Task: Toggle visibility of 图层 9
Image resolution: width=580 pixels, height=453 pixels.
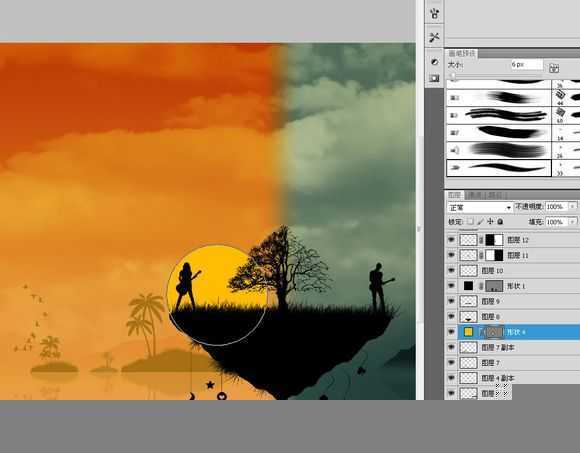Action: pyautogui.click(x=451, y=301)
